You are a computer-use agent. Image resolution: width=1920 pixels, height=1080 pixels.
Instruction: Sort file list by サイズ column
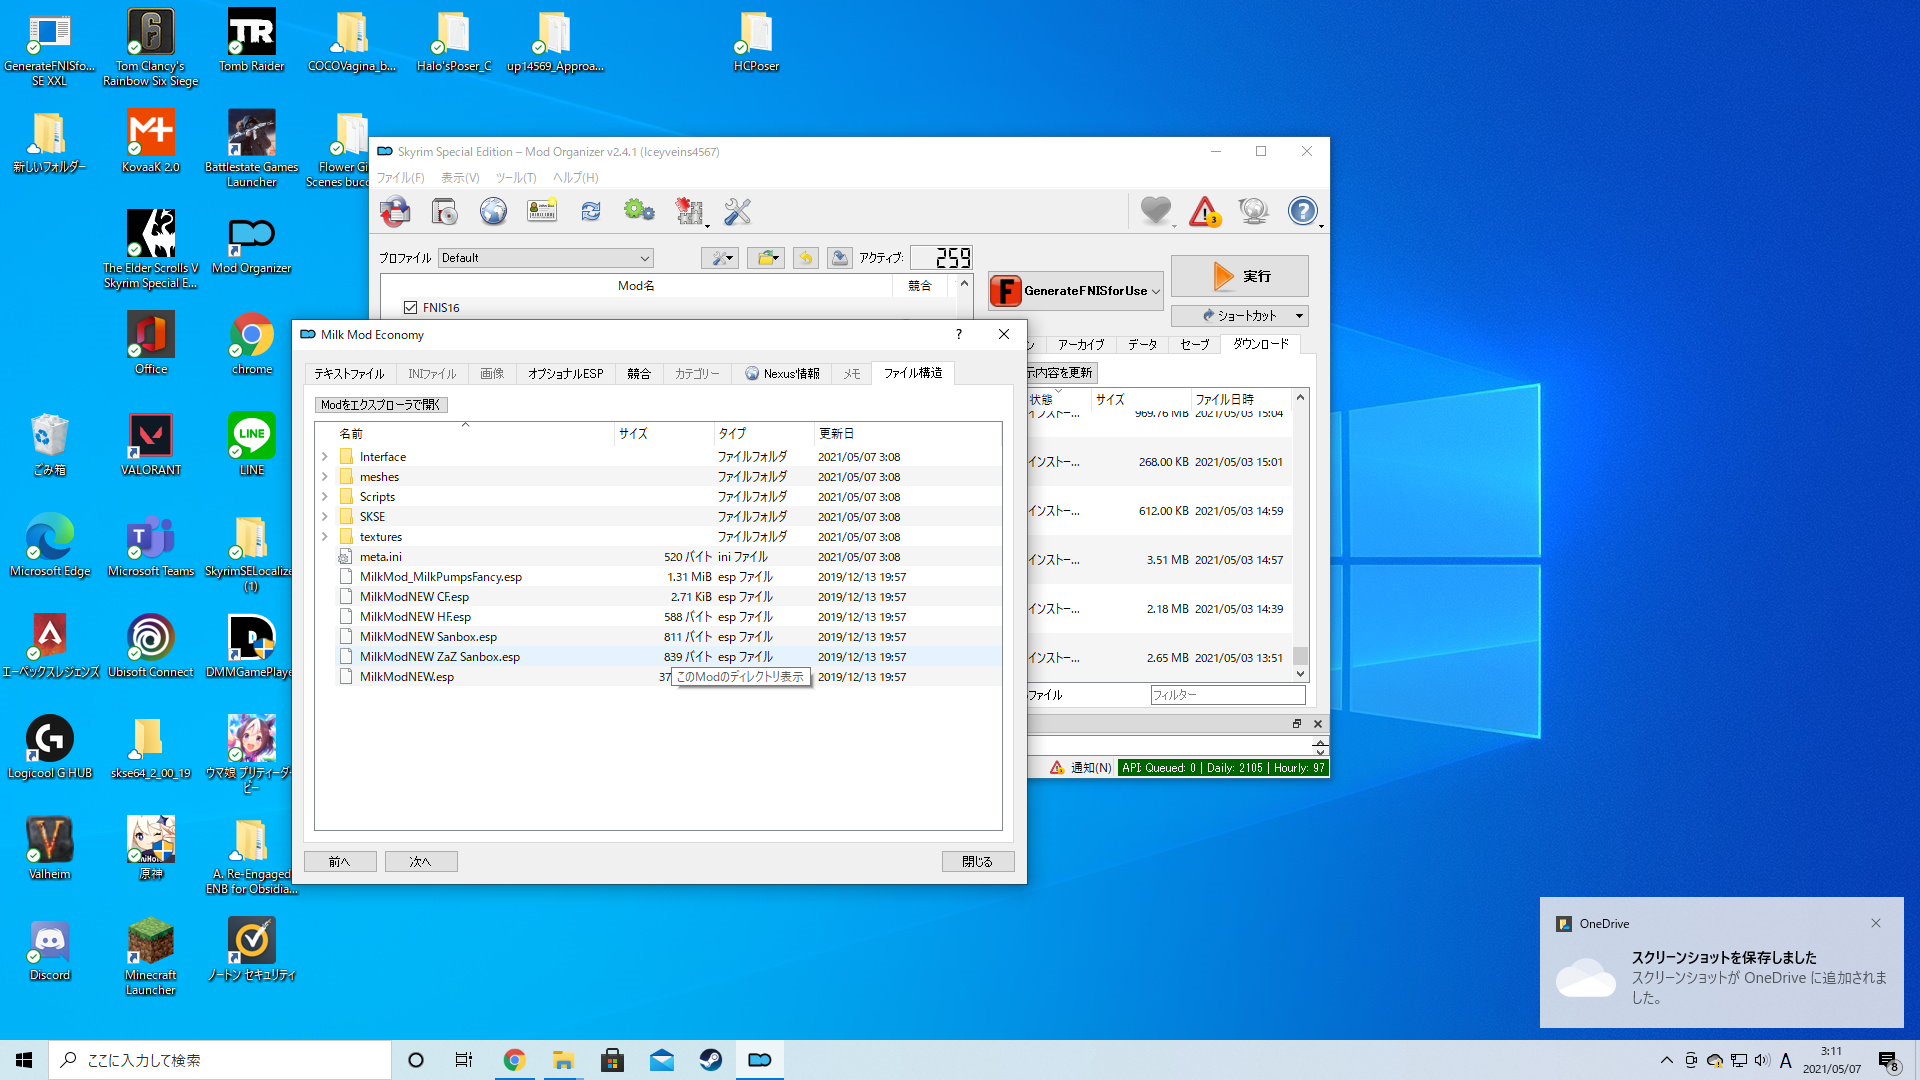click(x=664, y=434)
